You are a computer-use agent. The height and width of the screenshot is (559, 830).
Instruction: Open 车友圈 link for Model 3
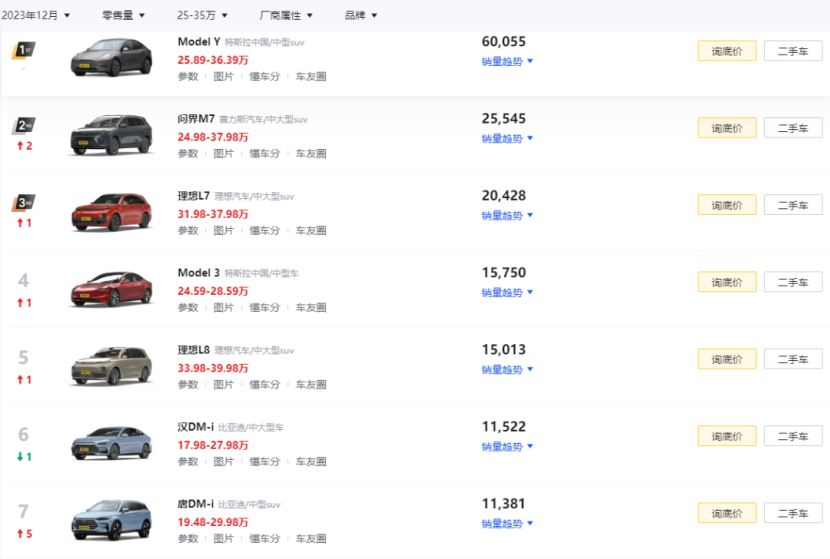click(311, 308)
